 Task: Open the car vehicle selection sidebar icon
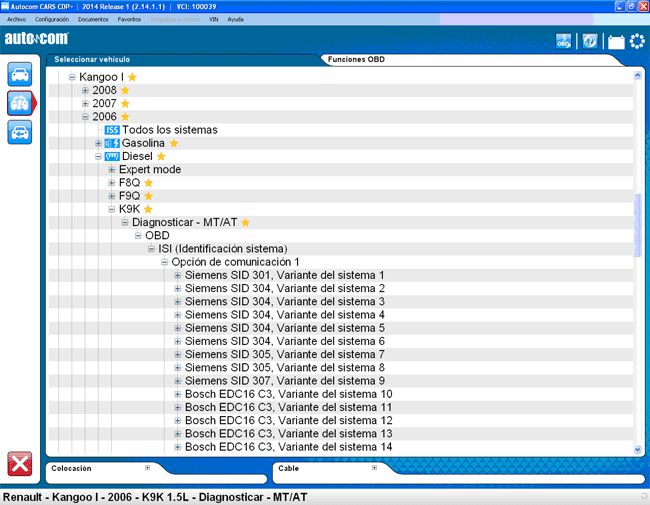[19, 74]
